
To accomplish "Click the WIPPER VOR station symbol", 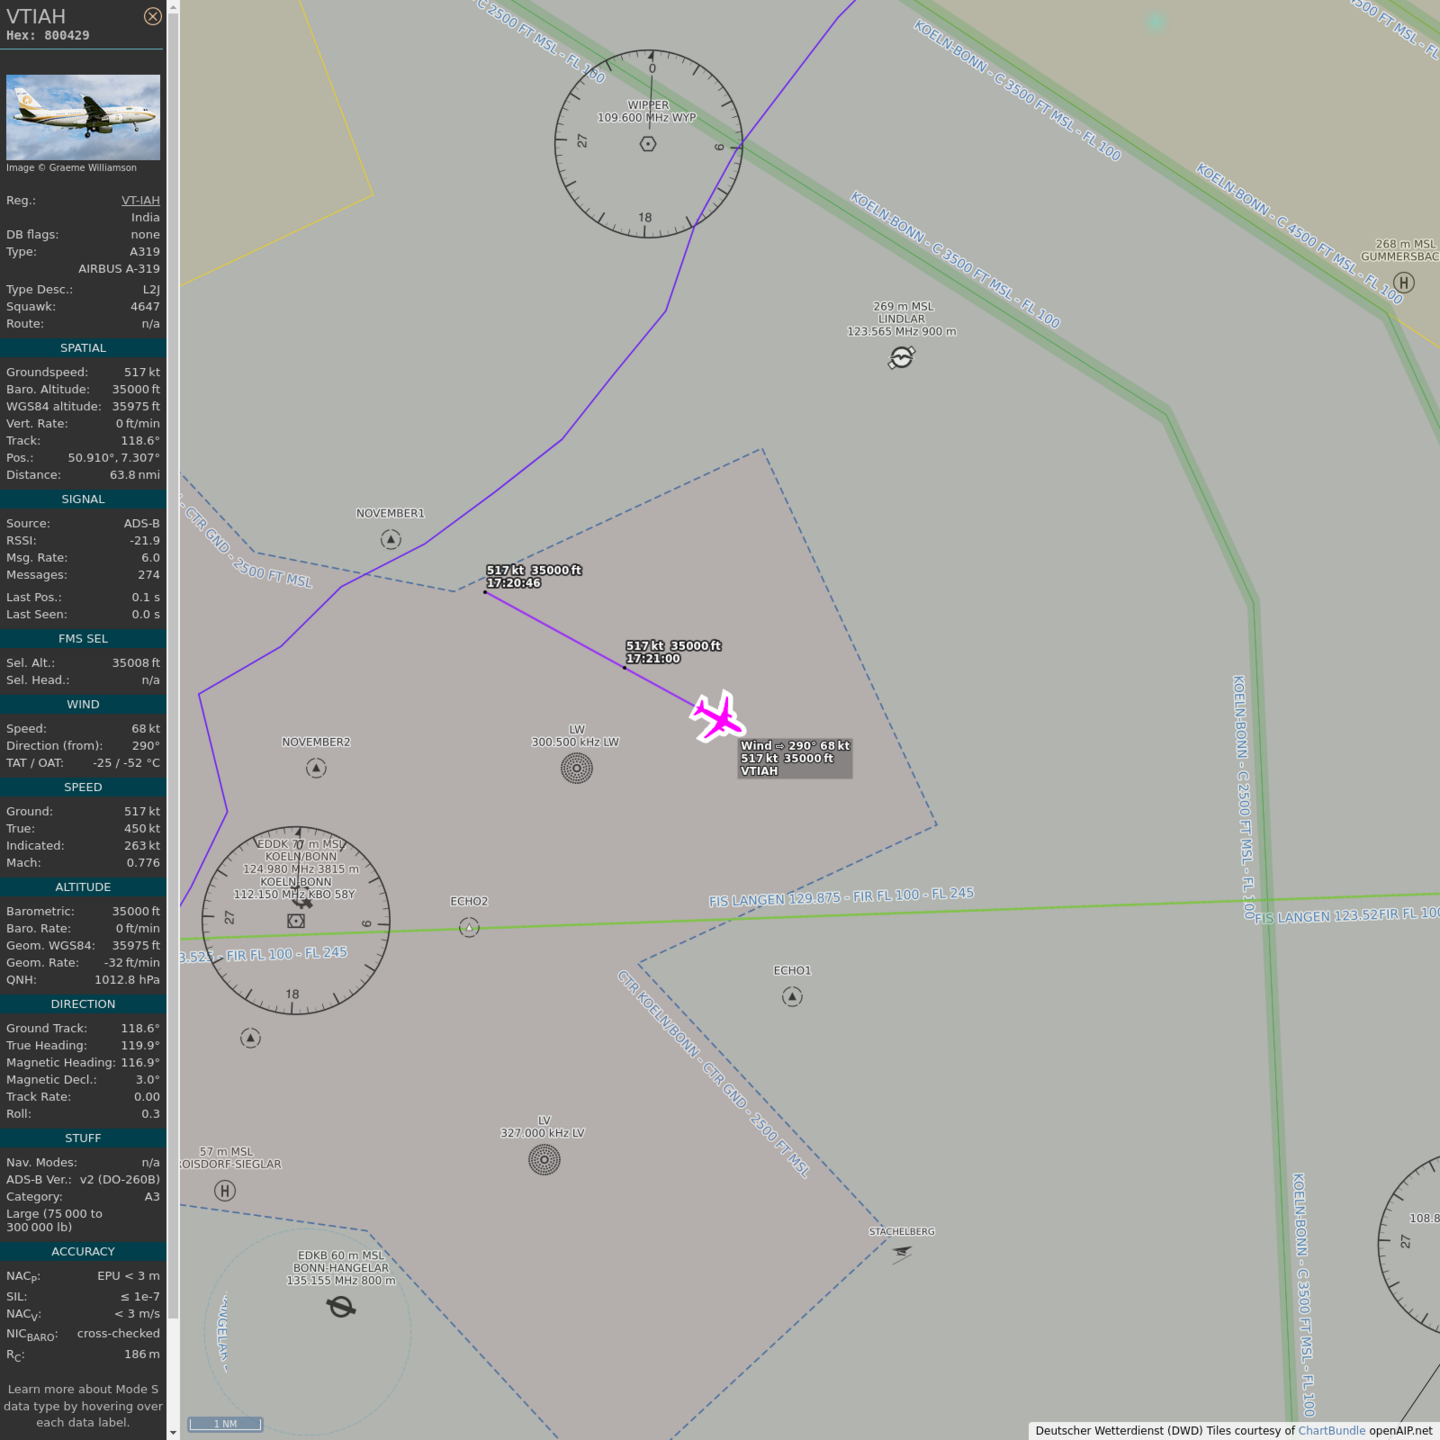I will 648,144.
